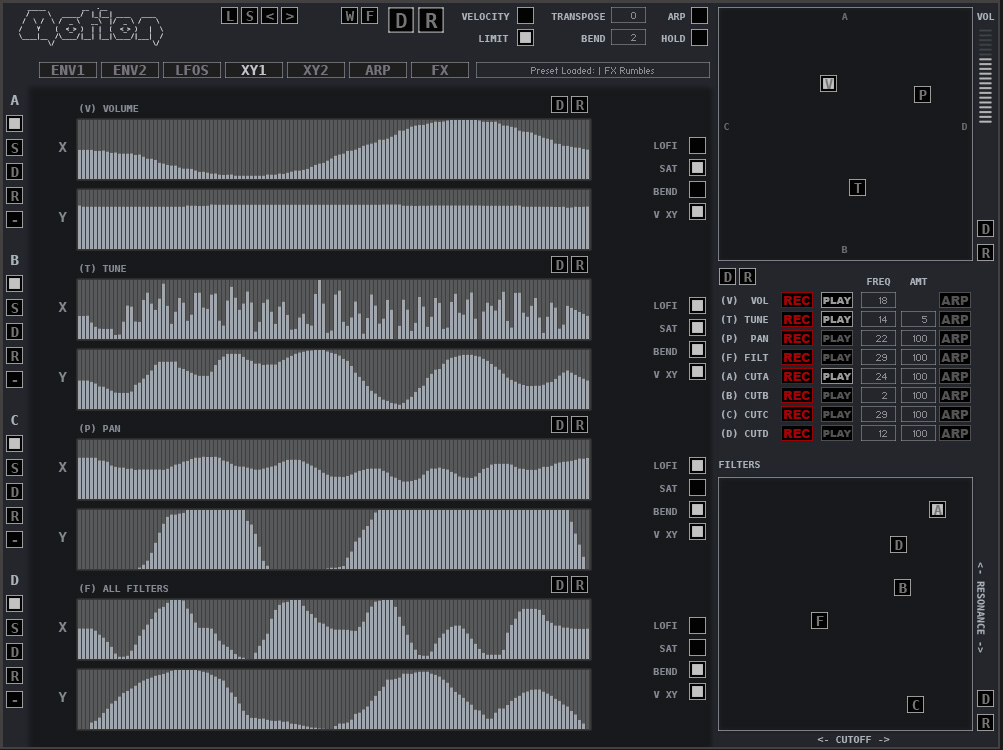Open the FX tab
This screenshot has width=1003, height=750.
point(440,70)
